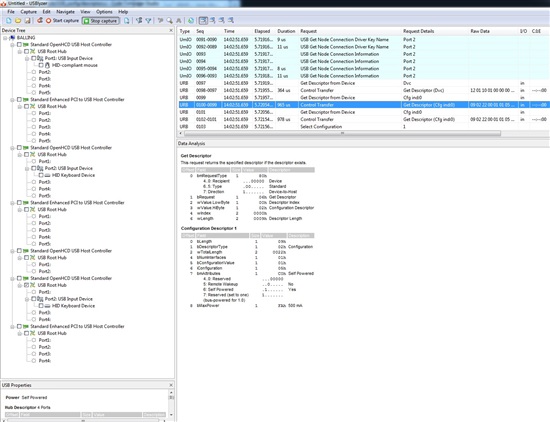Click the New document toolbar icon
The image size is (550, 422).
[x=9, y=21]
